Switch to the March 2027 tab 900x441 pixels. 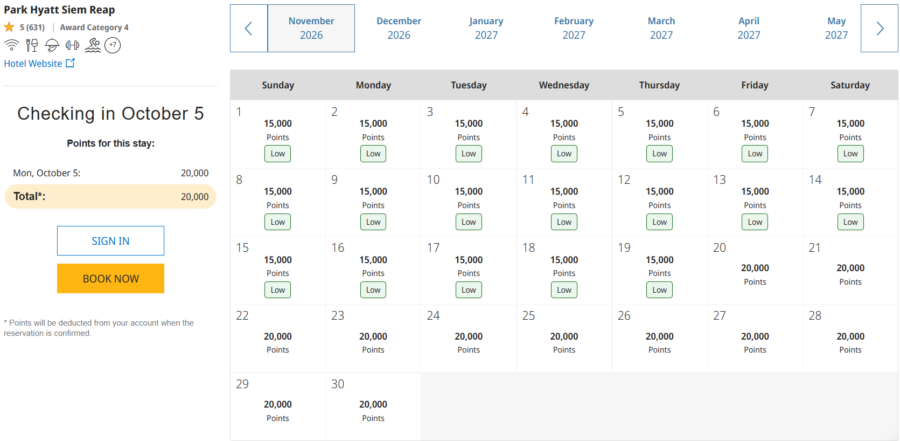pos(661,28)
